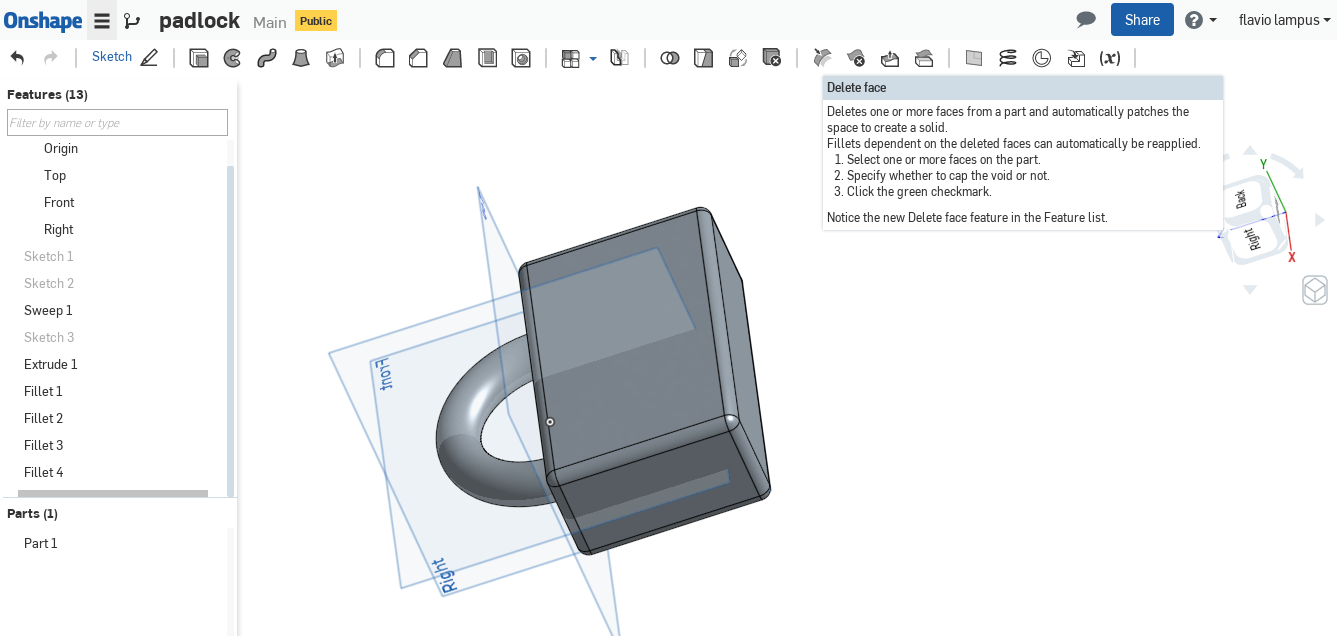The height and width of the screenshot is (636, 1337).
Task: Select the Boolean tool icon
Action: click(x=670, y=58)
